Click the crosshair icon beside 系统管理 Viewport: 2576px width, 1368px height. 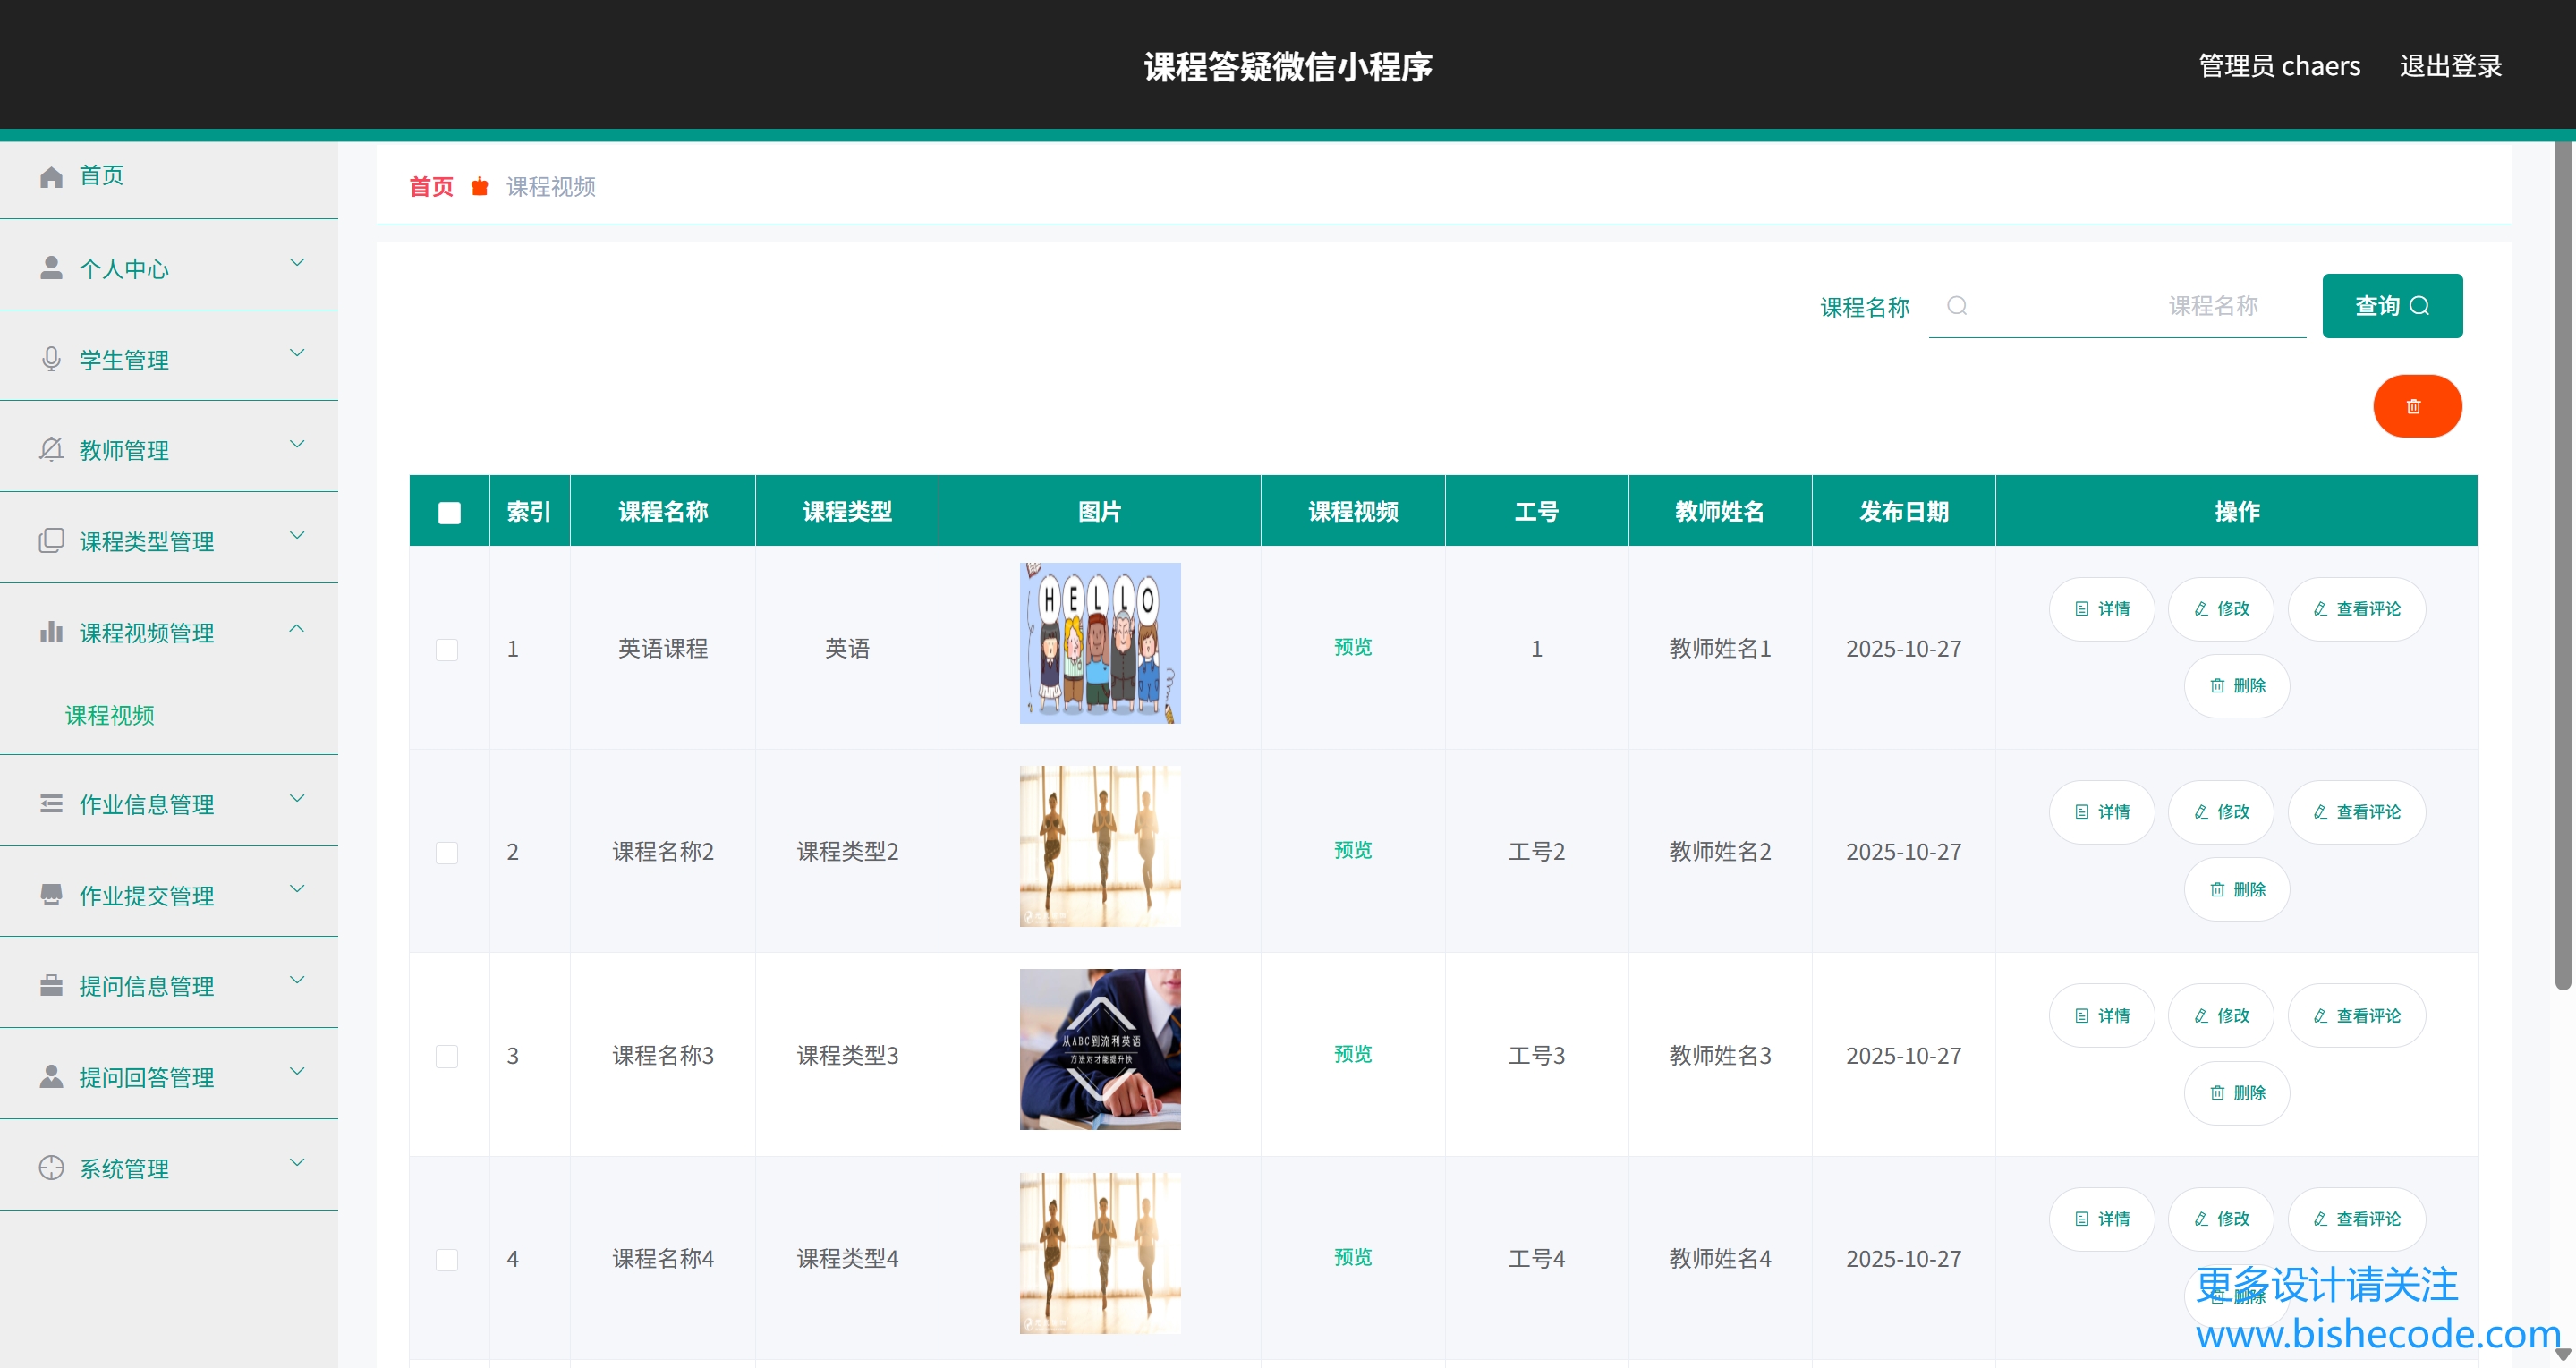(51, 1167)
